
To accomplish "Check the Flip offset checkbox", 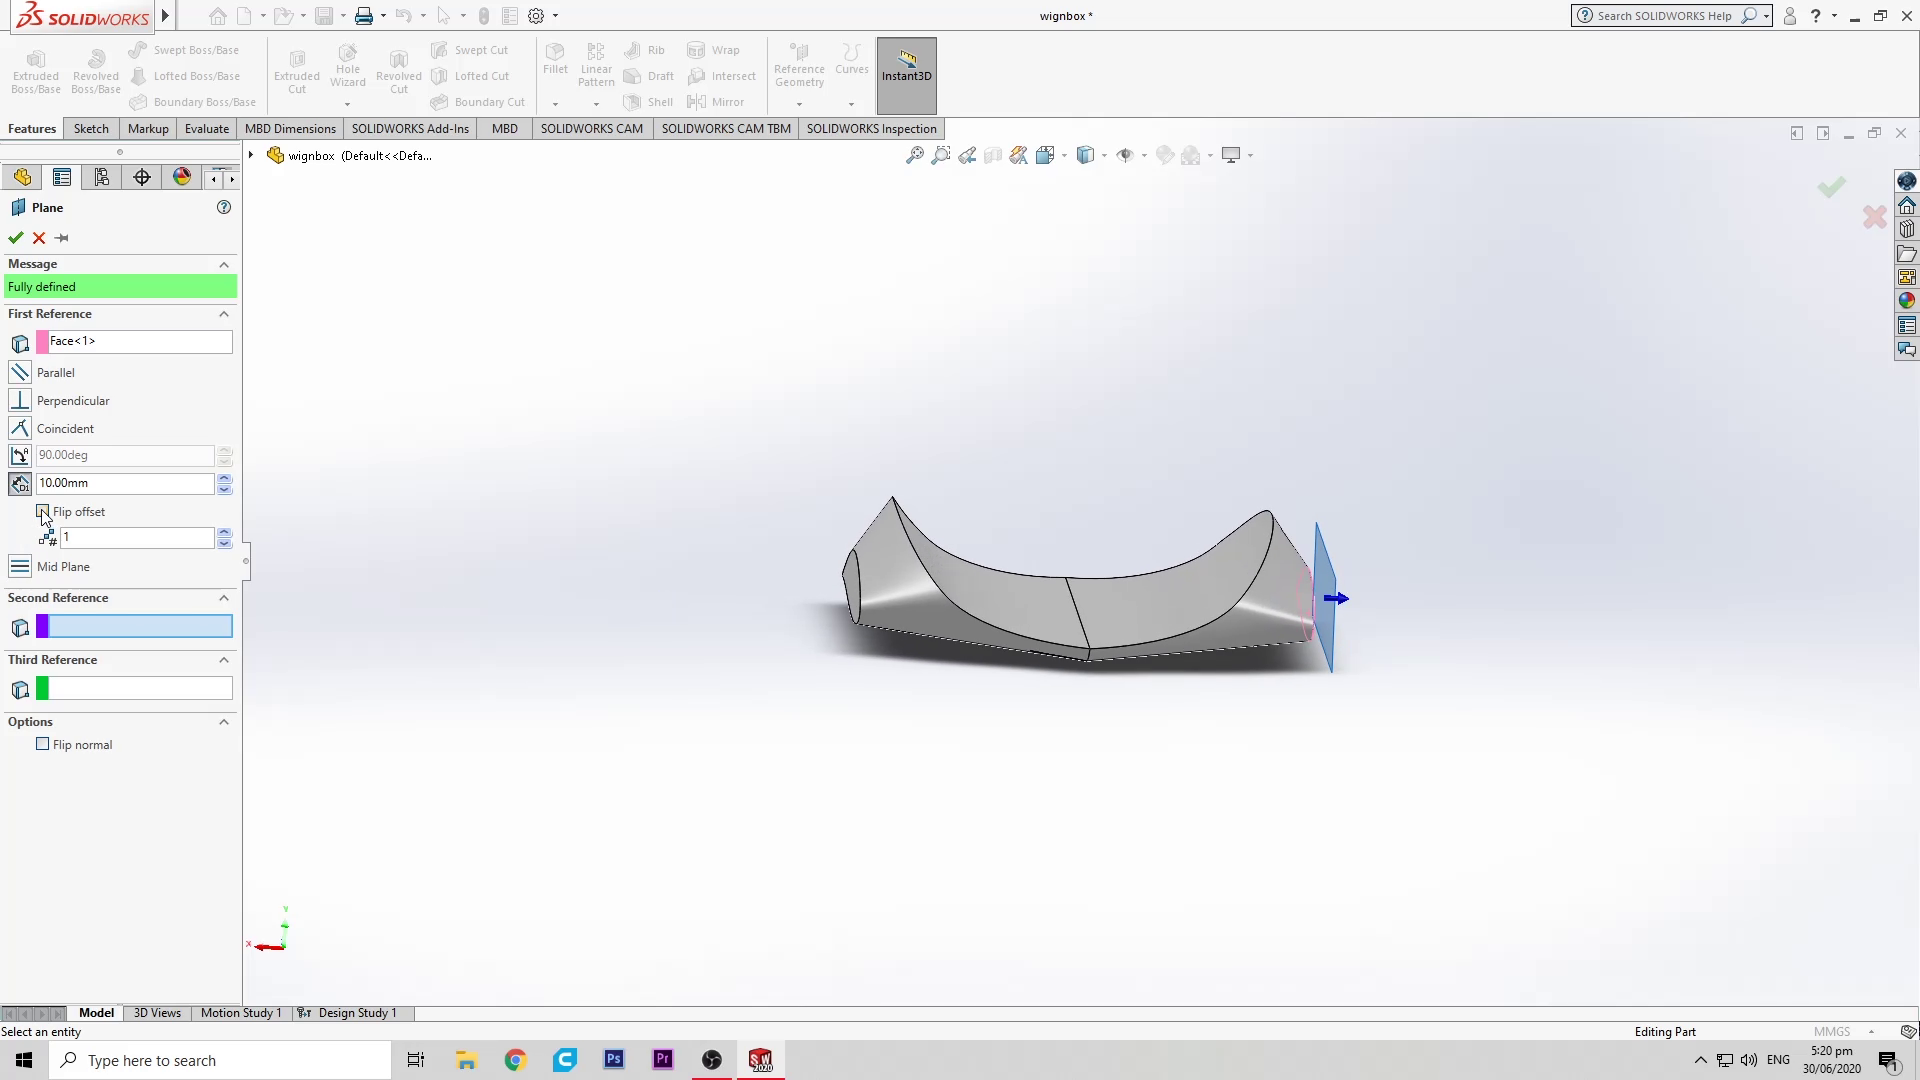I will [x=43, y=511].
